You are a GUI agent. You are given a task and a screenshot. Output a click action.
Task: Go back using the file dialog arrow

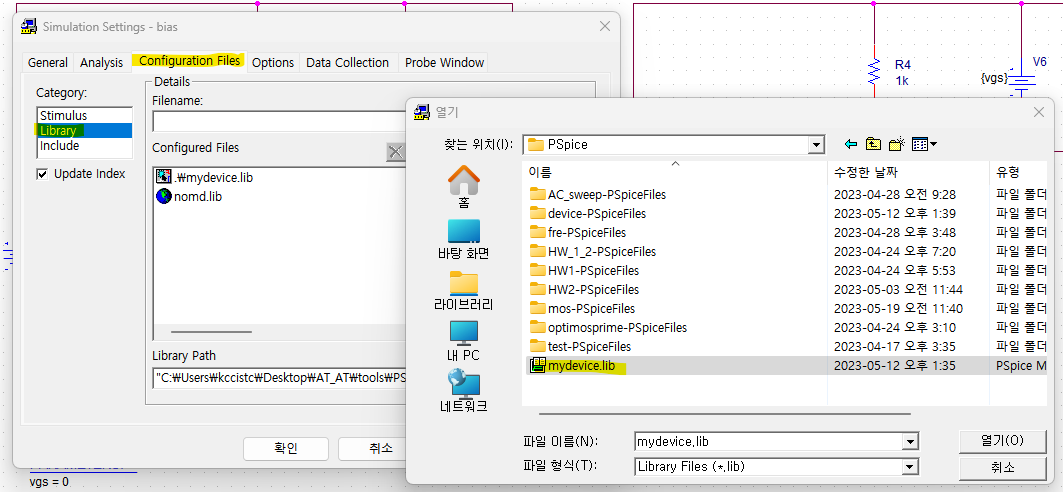[851, 144]
